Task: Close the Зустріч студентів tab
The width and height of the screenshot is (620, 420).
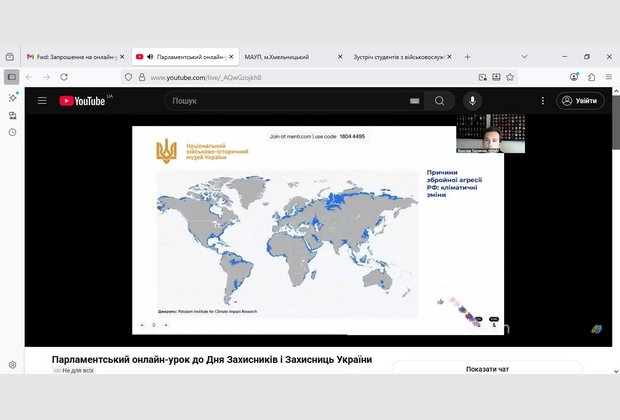Action: (449, 57)
